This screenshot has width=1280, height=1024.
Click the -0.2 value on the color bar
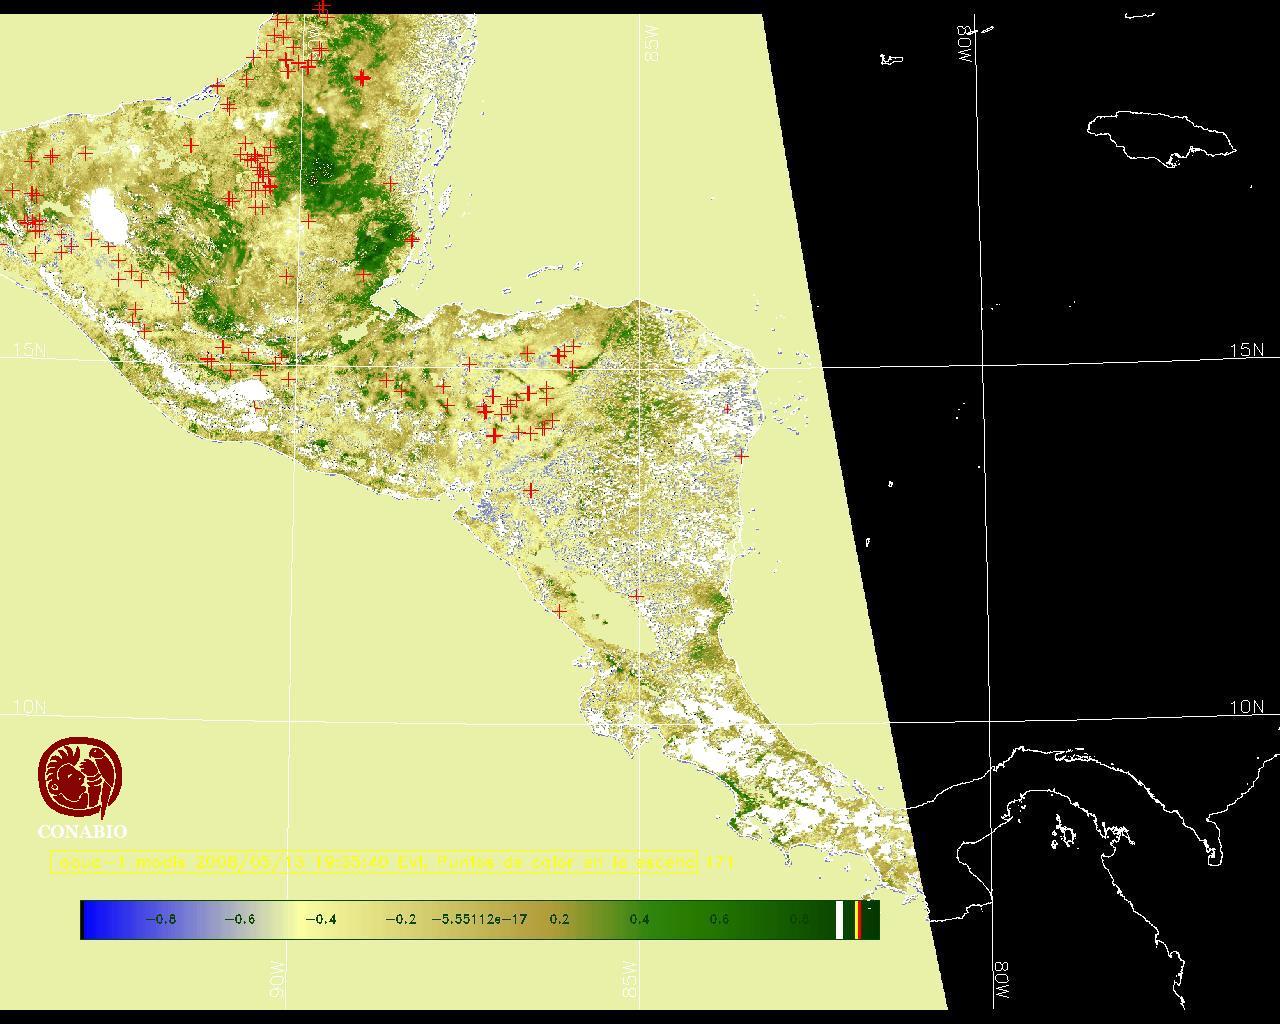point(400,919)
